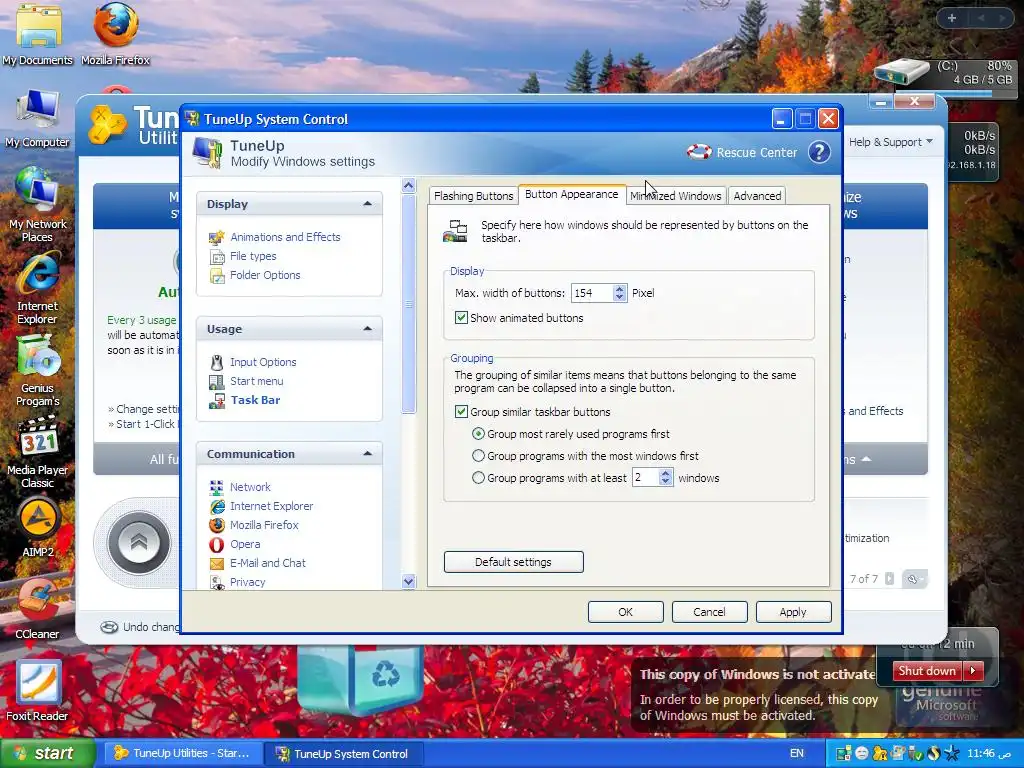Select Group programs with the most windows first
This screenshot has height=768, width=1024.
click(x=478, y=456)
